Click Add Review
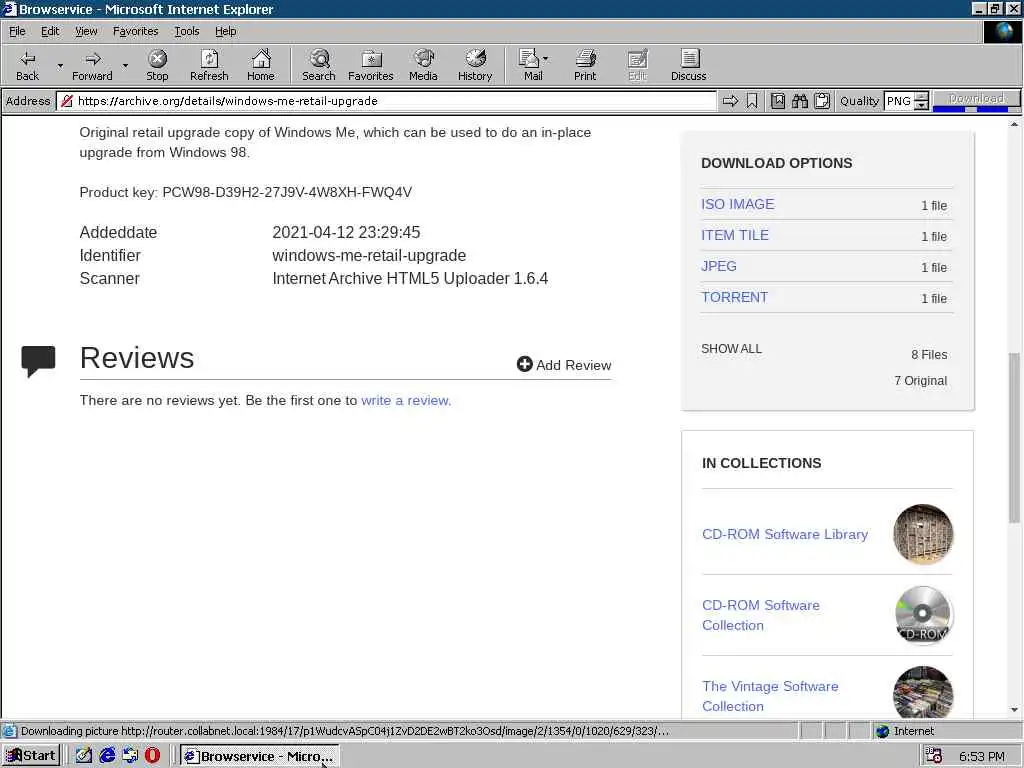1024x768 pixels. 564,364
